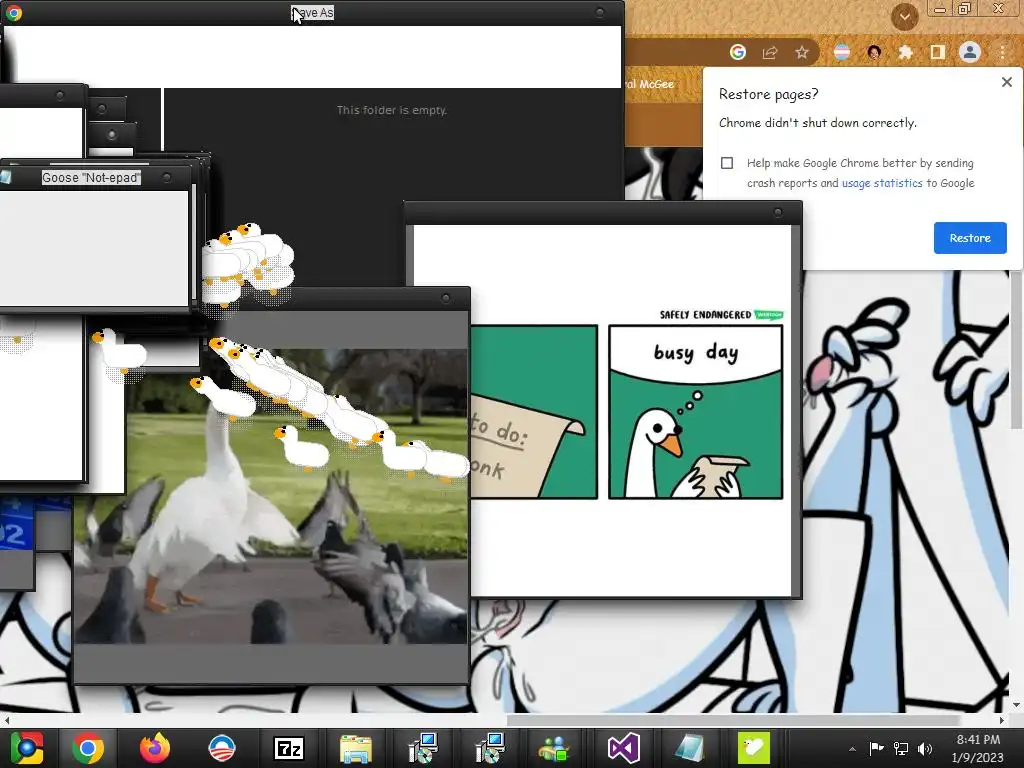Click the Google icon in Chrome's address bar
The image size is (1024, 768).
coord(738,52)
